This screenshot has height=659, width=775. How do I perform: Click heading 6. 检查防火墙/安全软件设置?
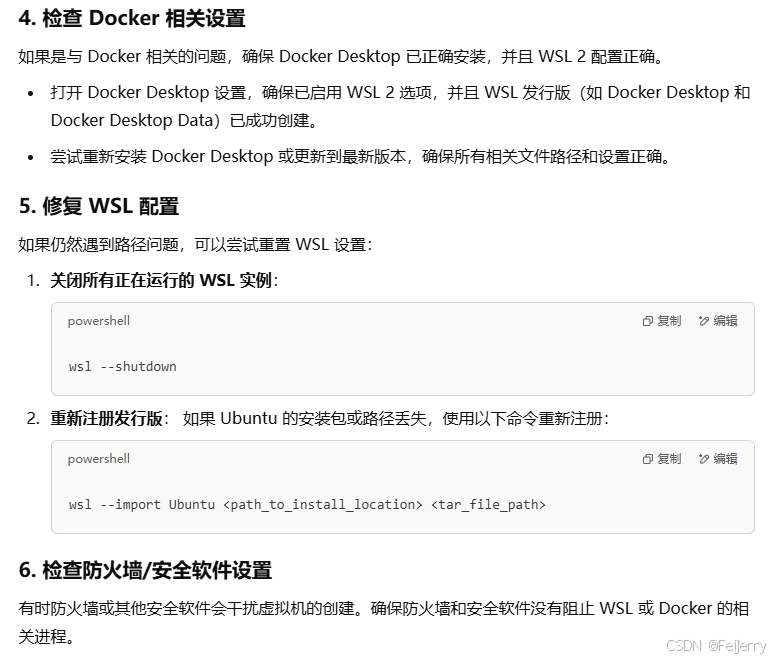145,570
